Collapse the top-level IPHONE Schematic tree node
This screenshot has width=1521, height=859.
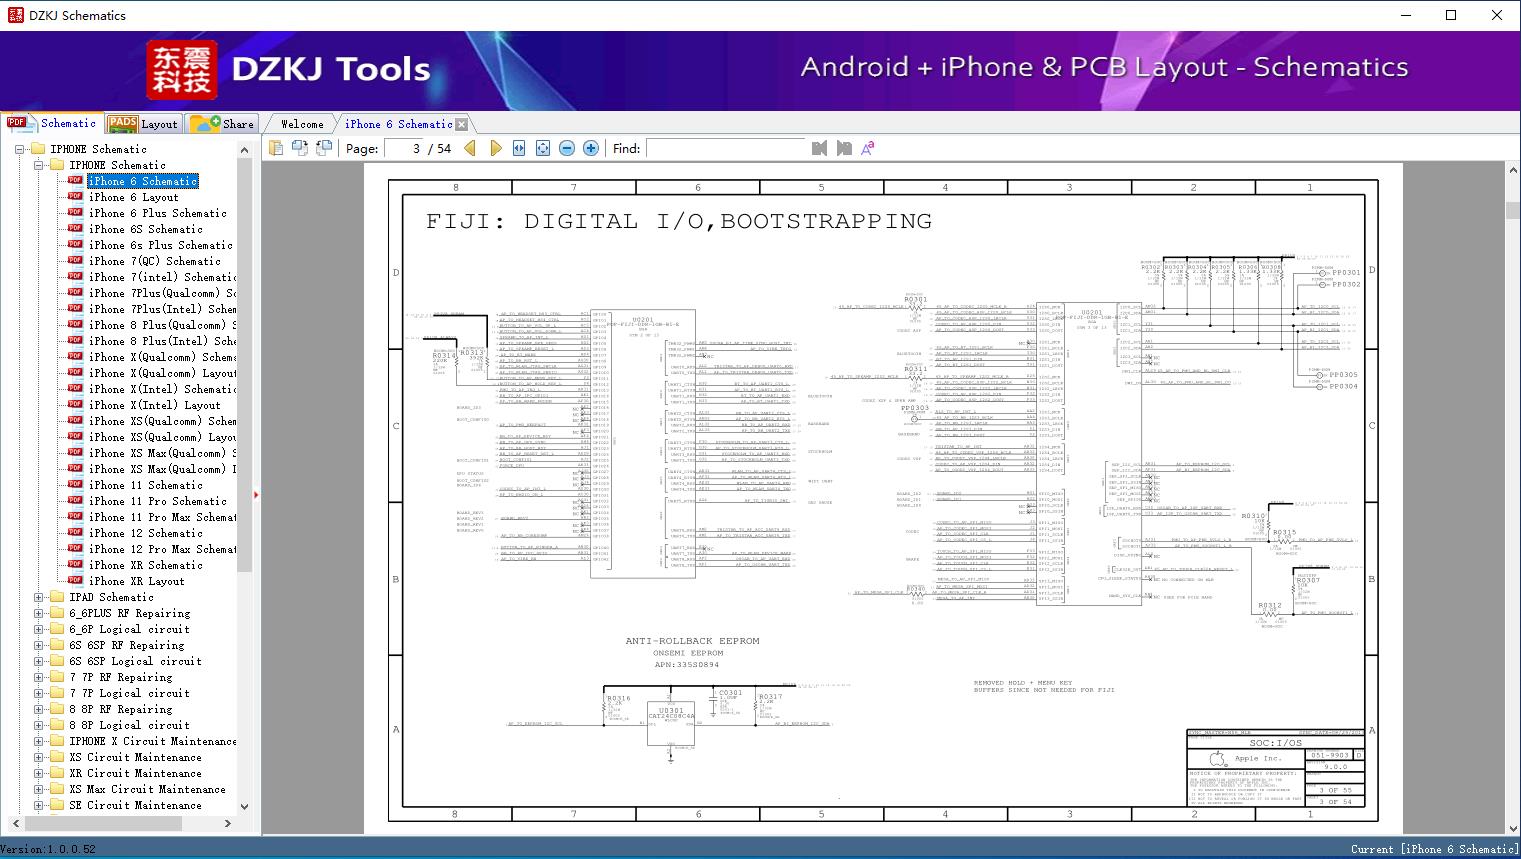tap(20, 149)
